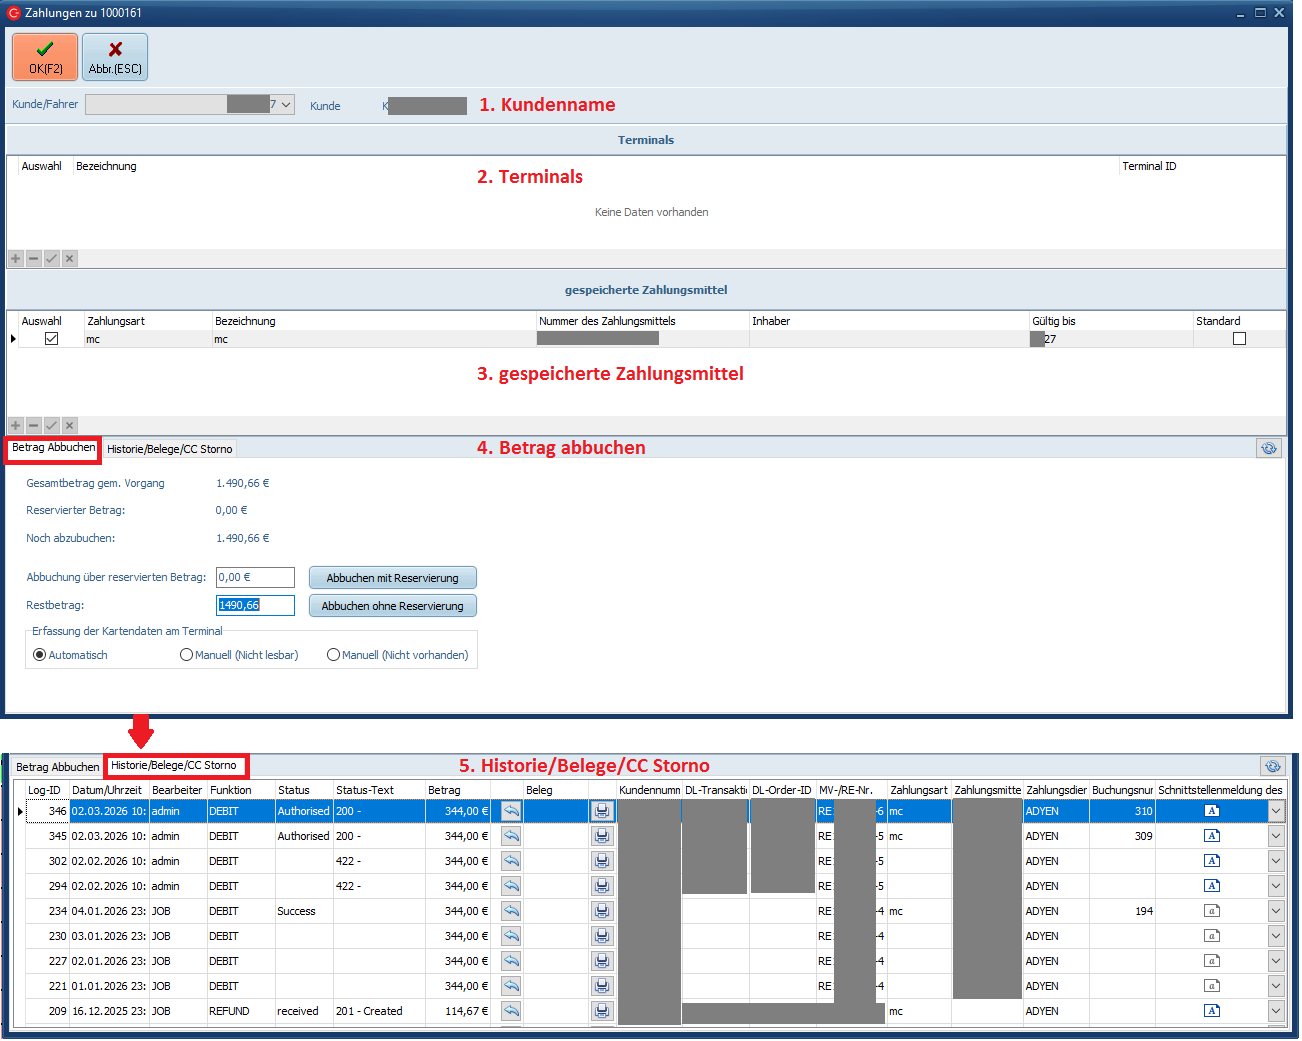Viewport: 1302px width, 1041px height.
Task: Open interface message icon for Log-ID 302
Action: point(1211,861)
